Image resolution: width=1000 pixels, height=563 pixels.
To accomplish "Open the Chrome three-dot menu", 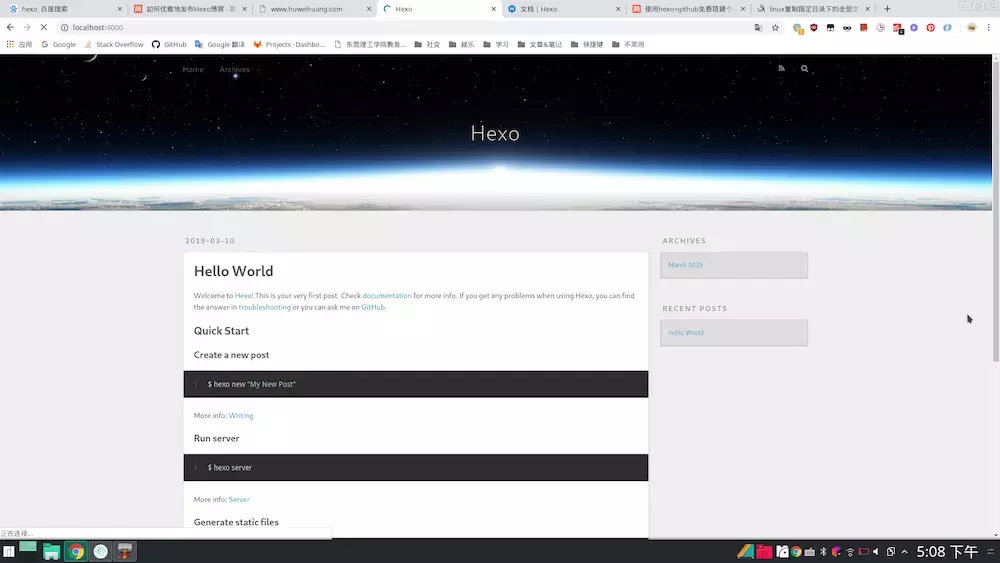I will (989, 27).
